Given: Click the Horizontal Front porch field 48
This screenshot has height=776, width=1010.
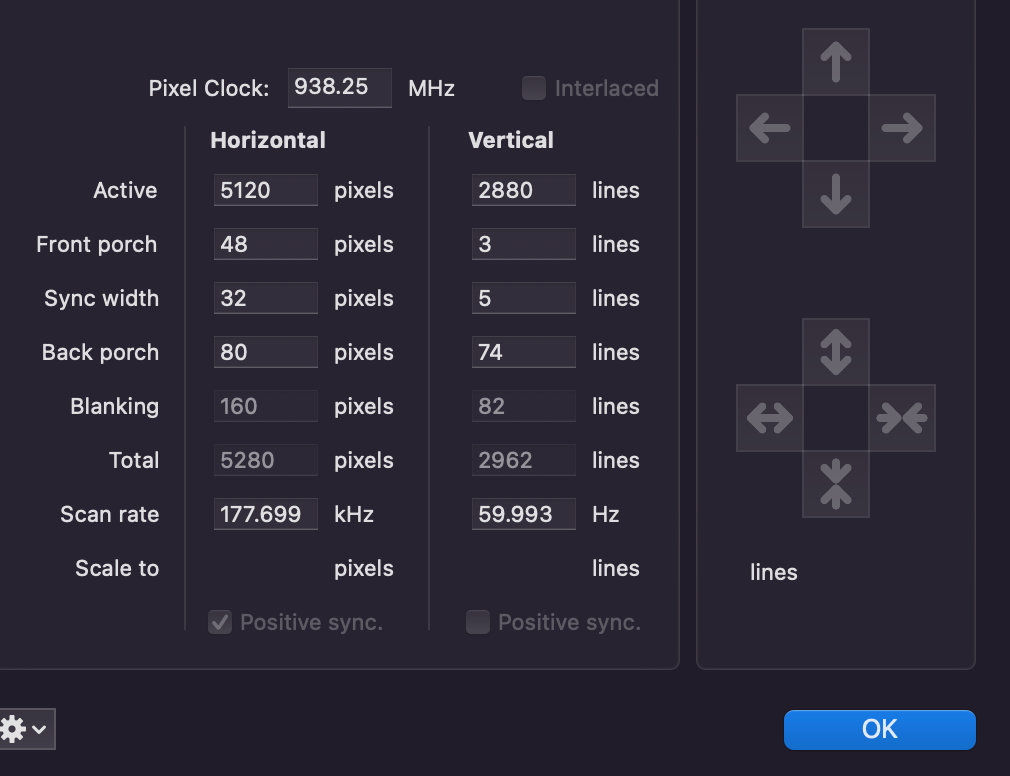Looking at the screenshot, I should (265, 244).
